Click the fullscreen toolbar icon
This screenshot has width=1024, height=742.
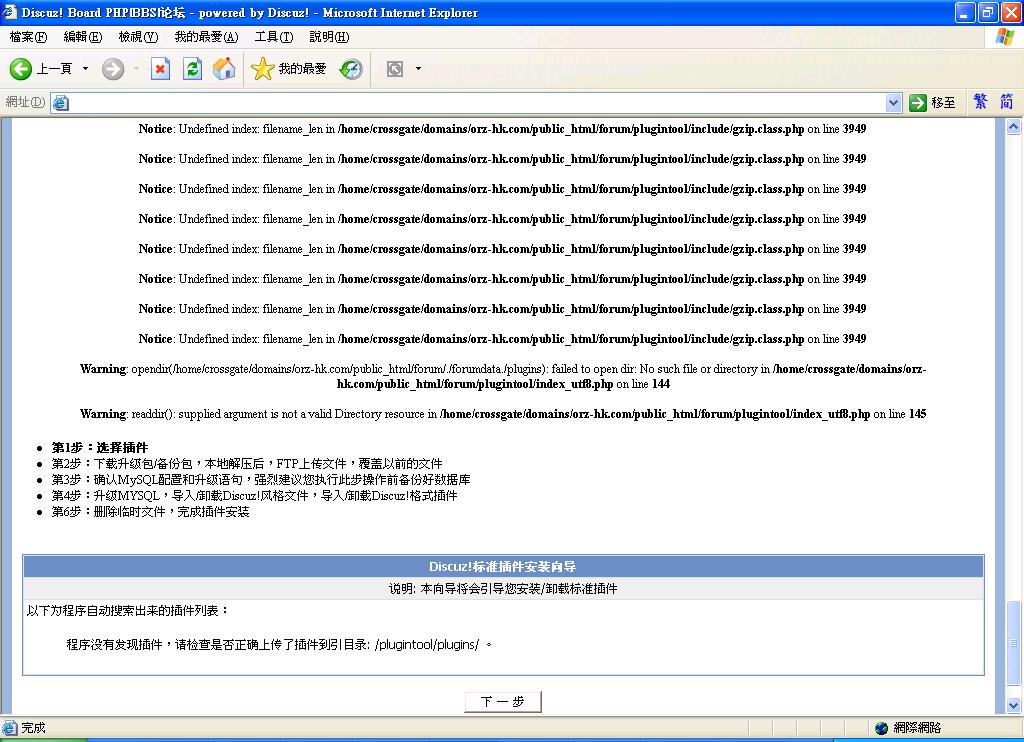(x=394, y=69)
